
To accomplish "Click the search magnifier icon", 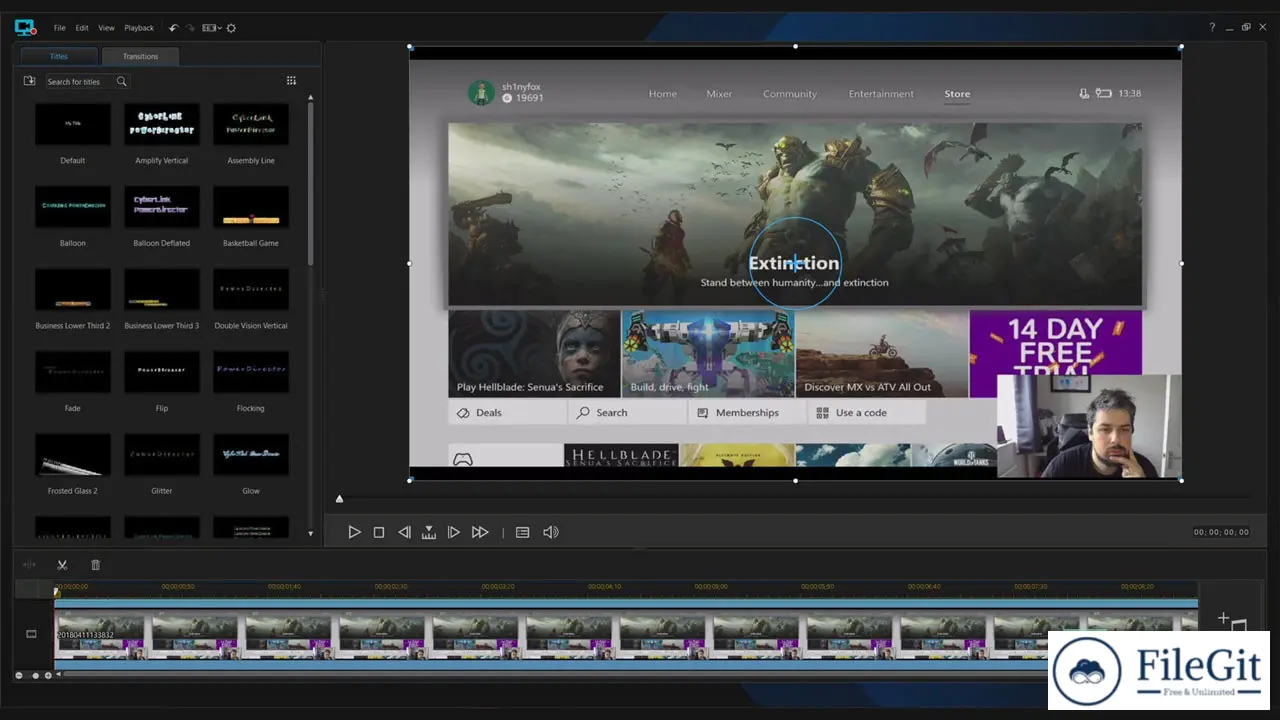I will point(122,82).
